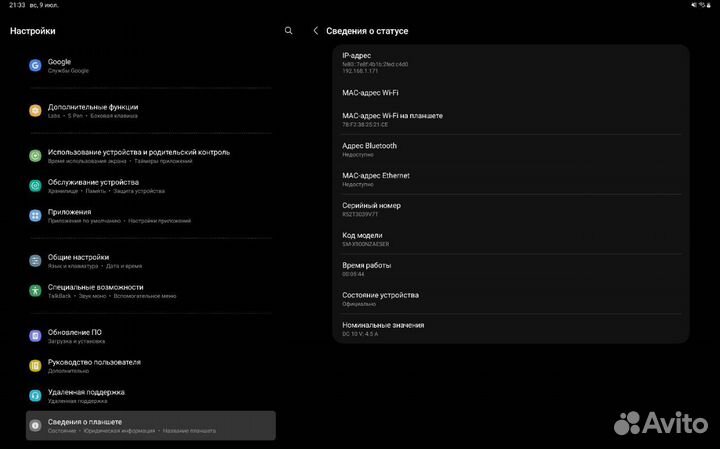
Task: Tap the Серийный номер row
Action: (511, 209)
